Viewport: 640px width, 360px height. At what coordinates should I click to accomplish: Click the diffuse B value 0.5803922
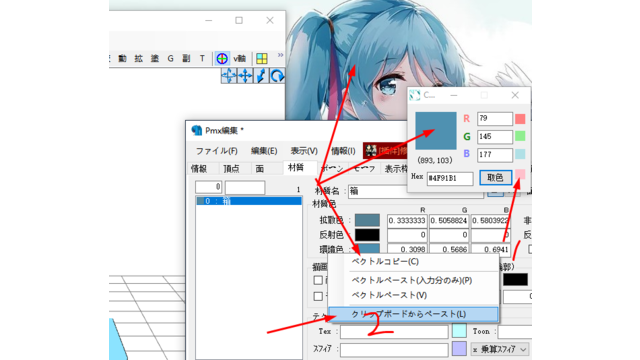(490, 220)
